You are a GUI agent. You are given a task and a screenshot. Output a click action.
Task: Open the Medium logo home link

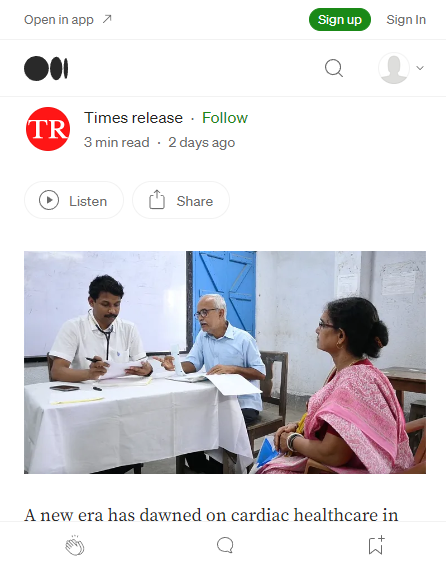pos(46,68)
